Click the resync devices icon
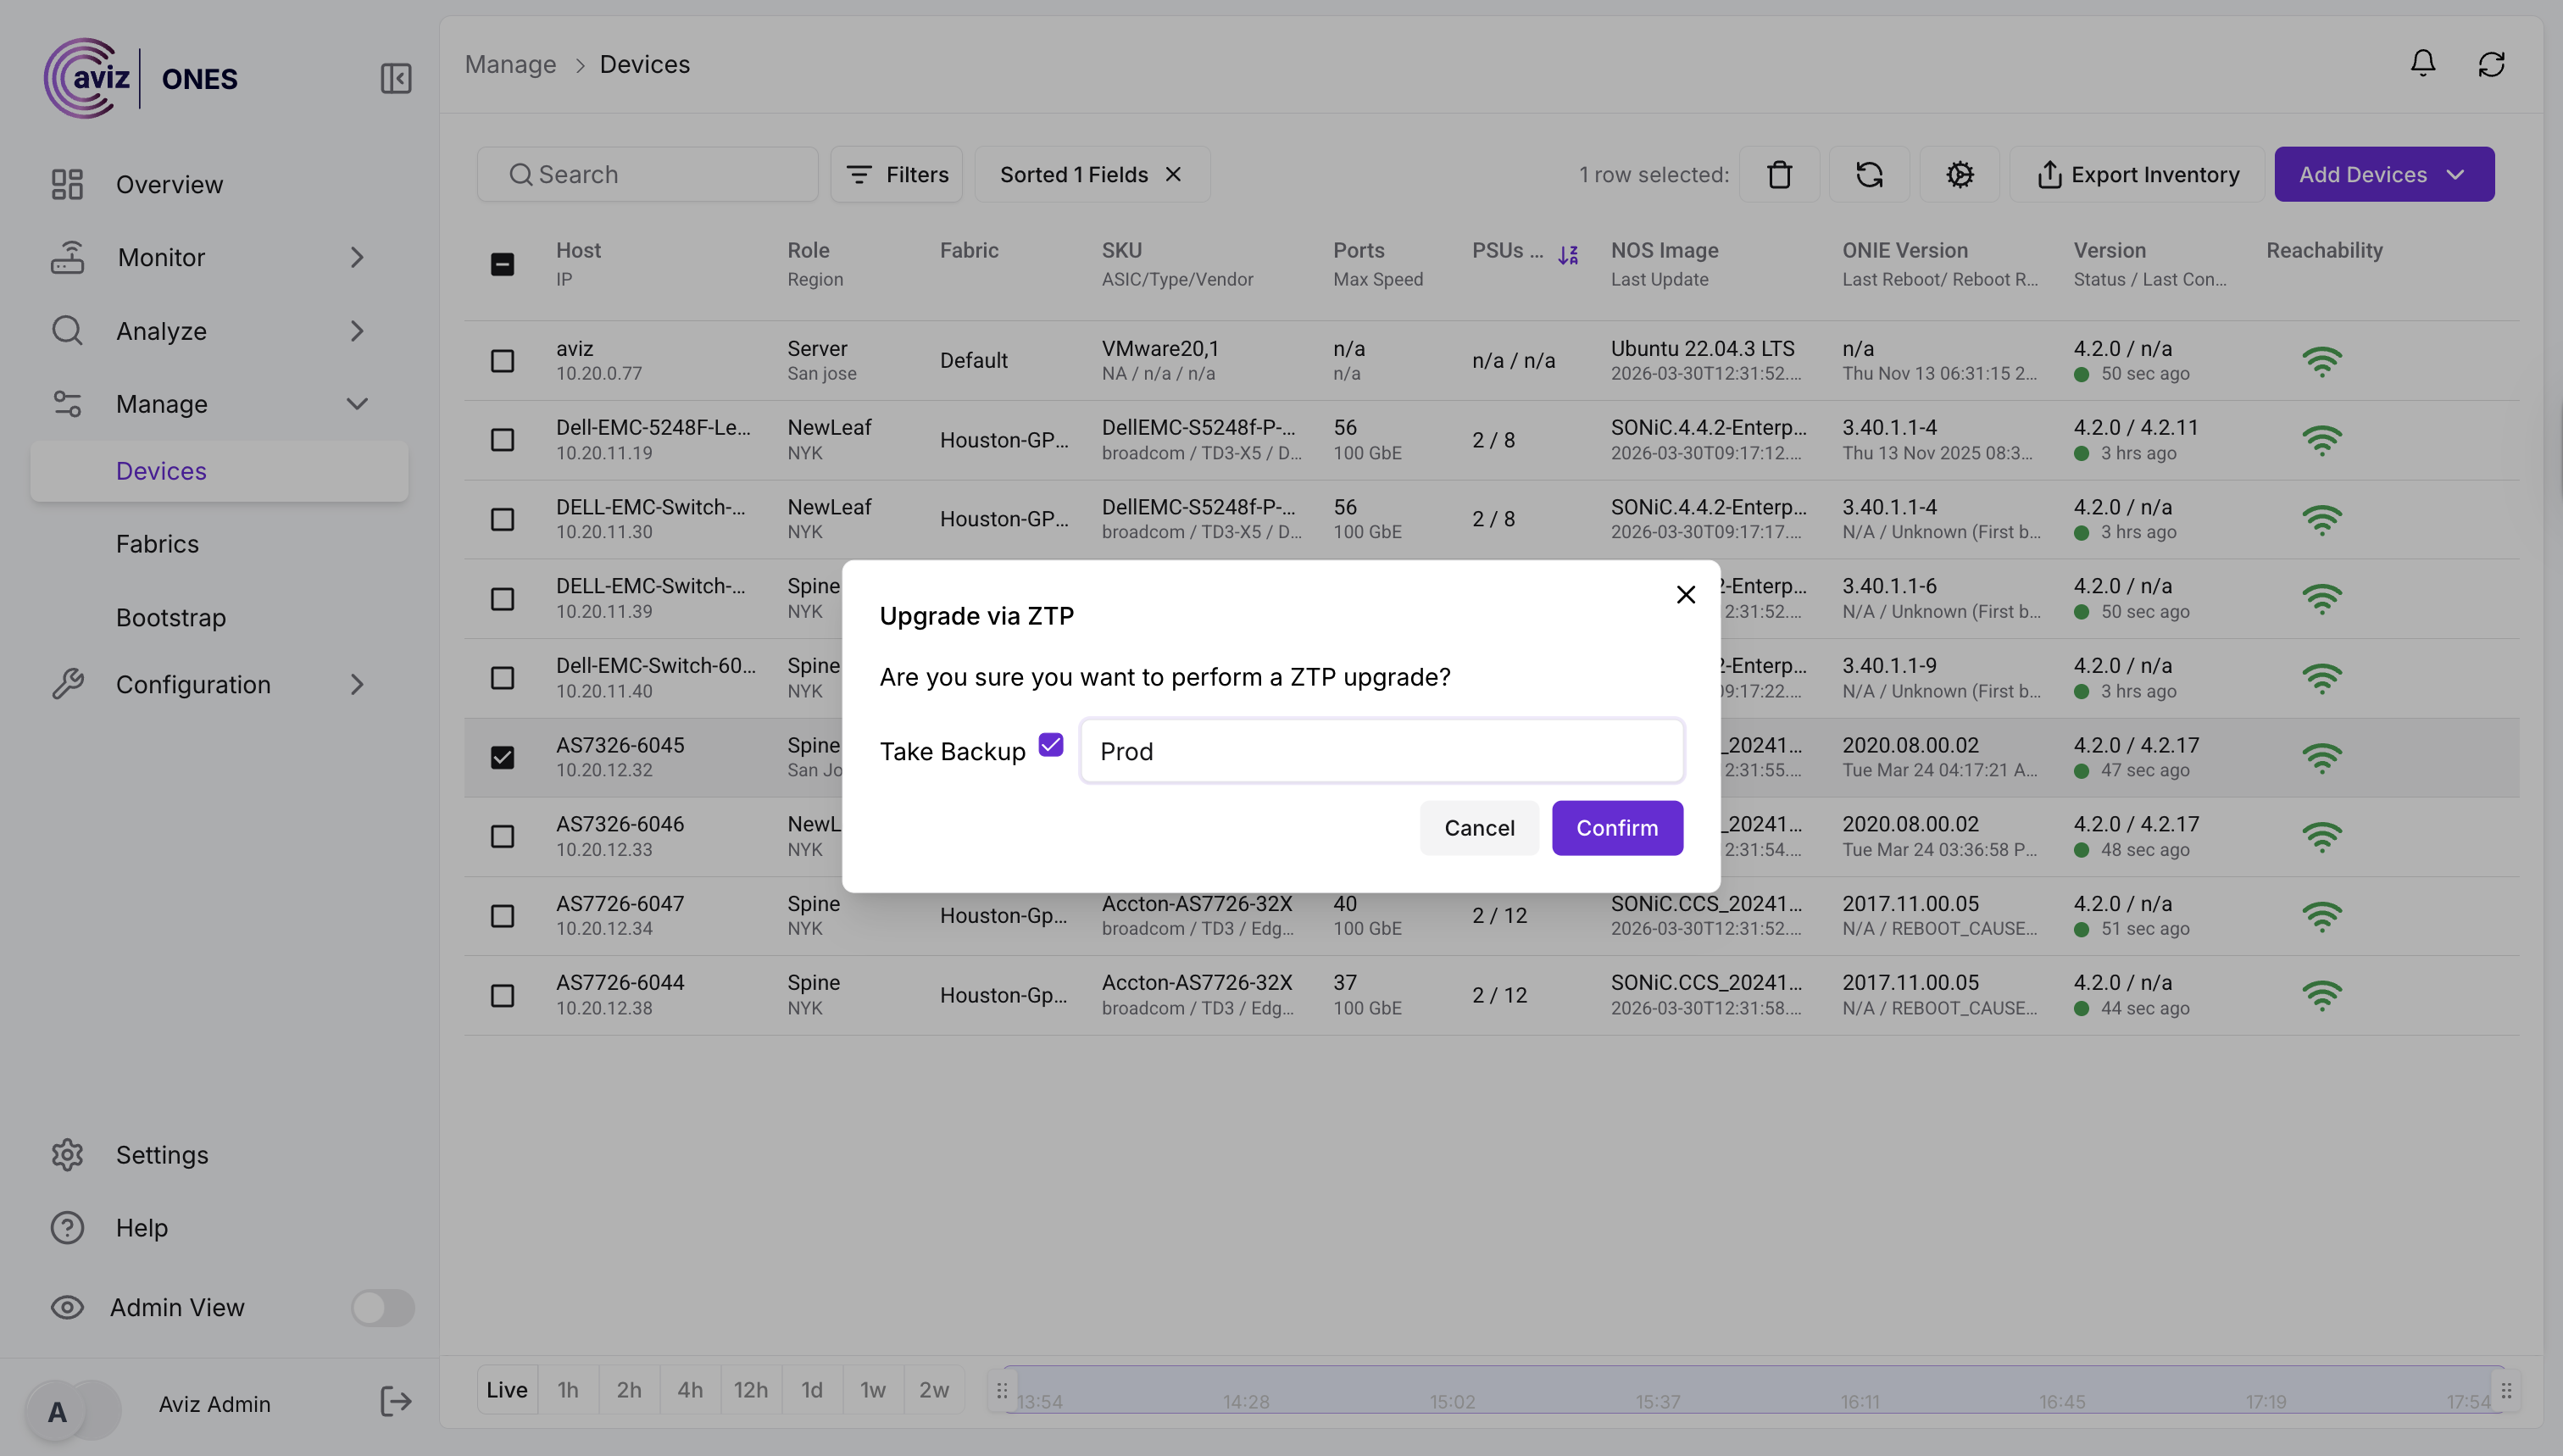The image size is (2563, 1456). [1869, 174]
